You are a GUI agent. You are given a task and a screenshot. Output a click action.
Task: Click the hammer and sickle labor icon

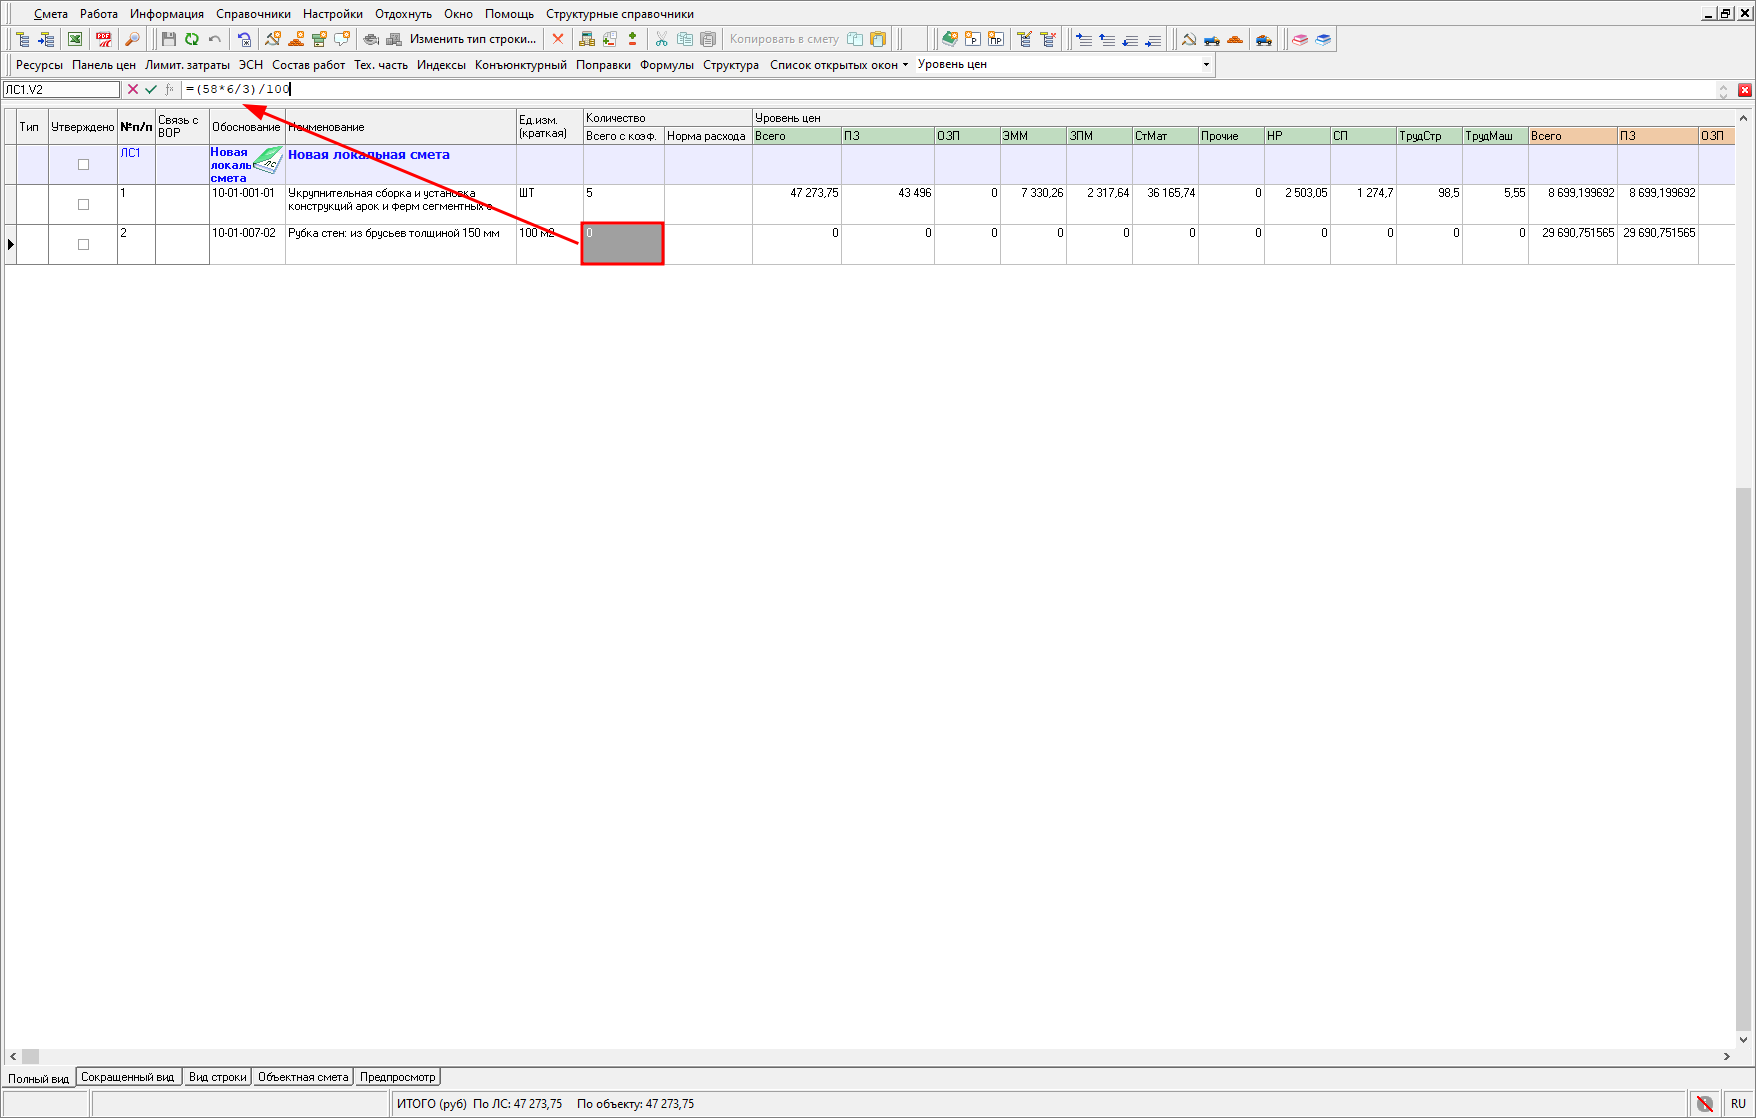coord(1188,39)
